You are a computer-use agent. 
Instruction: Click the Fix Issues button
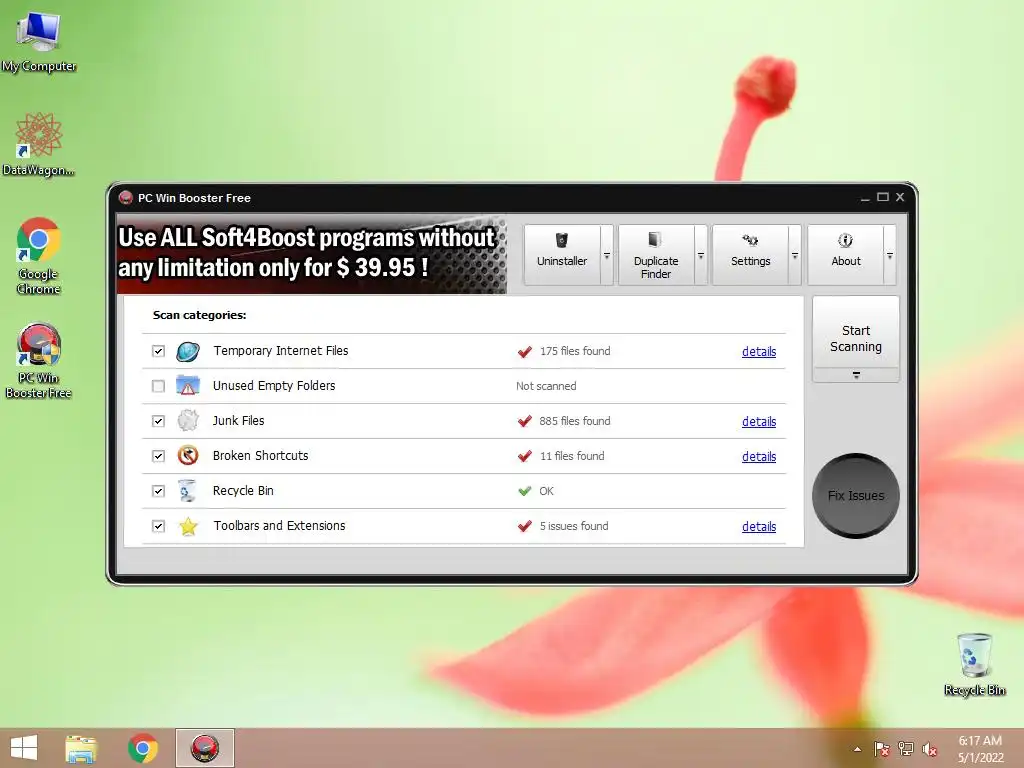coord(856,496)
